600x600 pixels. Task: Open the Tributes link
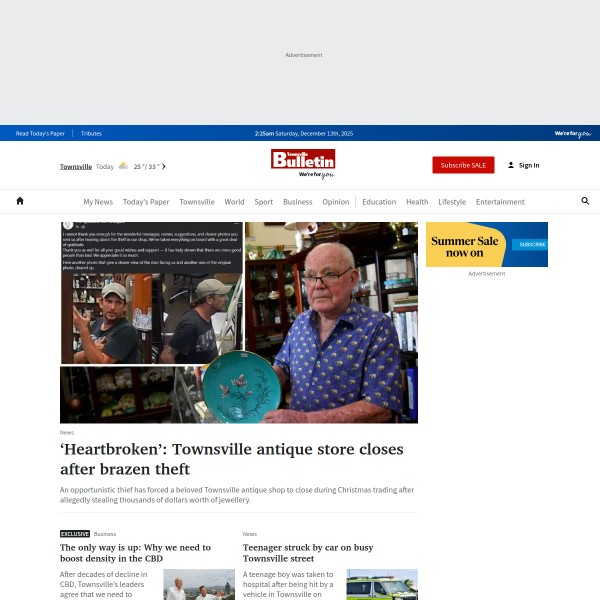point(91,134)
